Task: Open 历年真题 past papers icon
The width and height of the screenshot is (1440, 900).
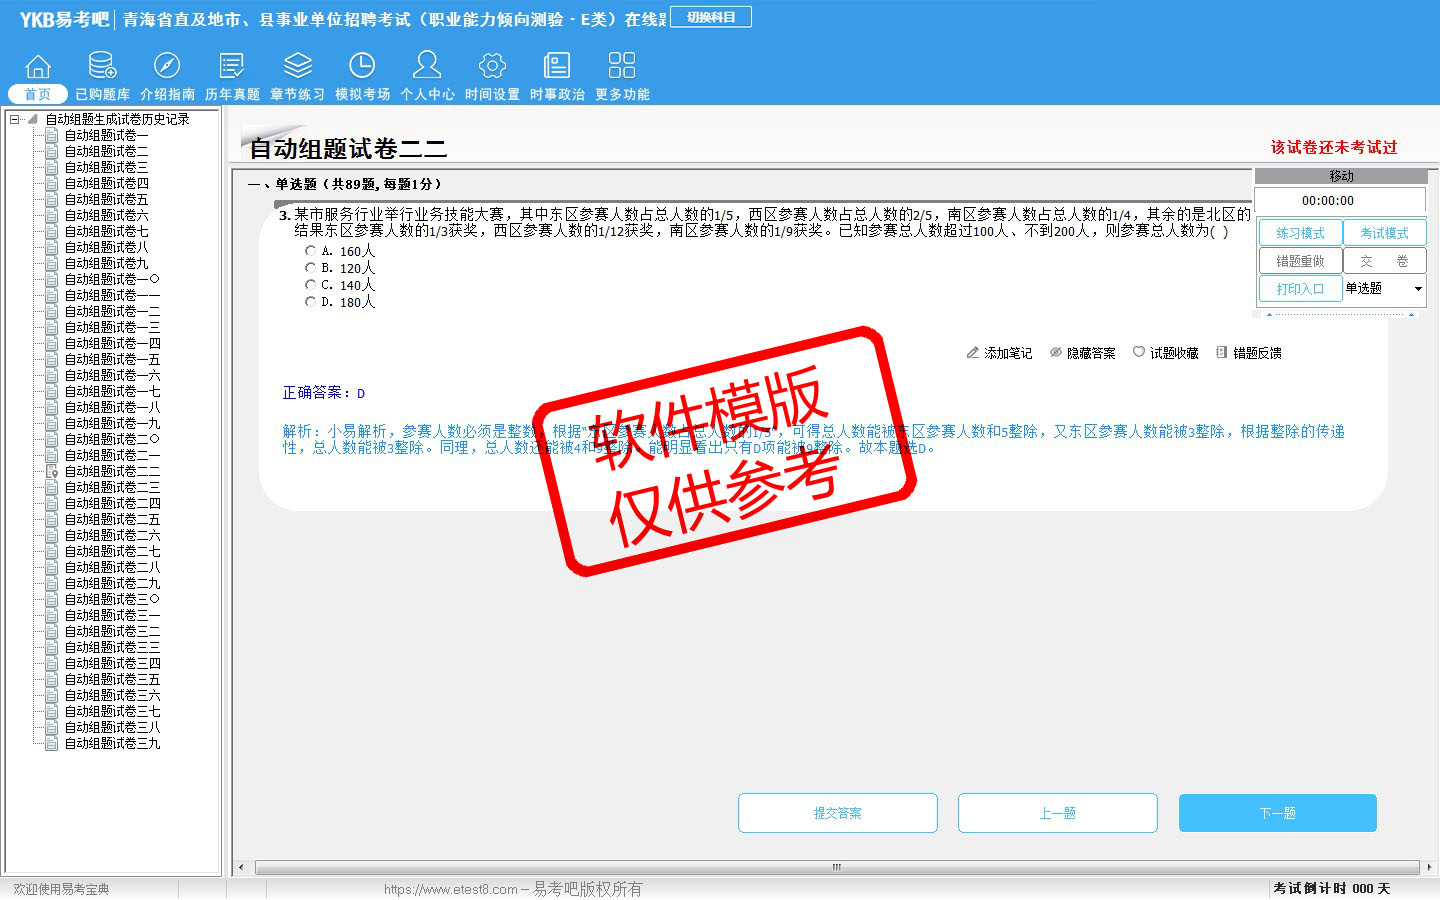Action: 232,66
